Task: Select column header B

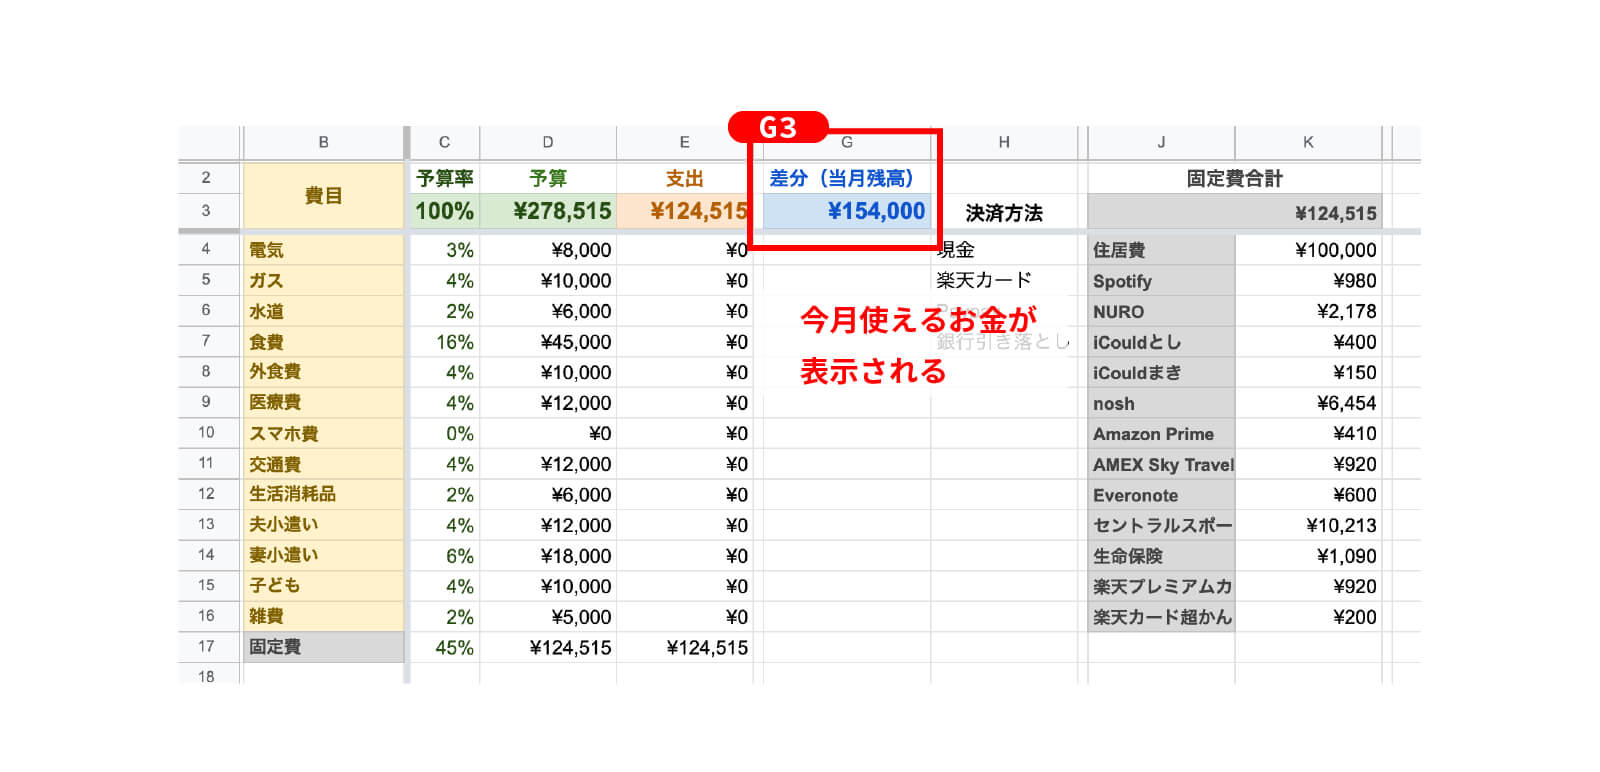Action: [x=323, y=142]
